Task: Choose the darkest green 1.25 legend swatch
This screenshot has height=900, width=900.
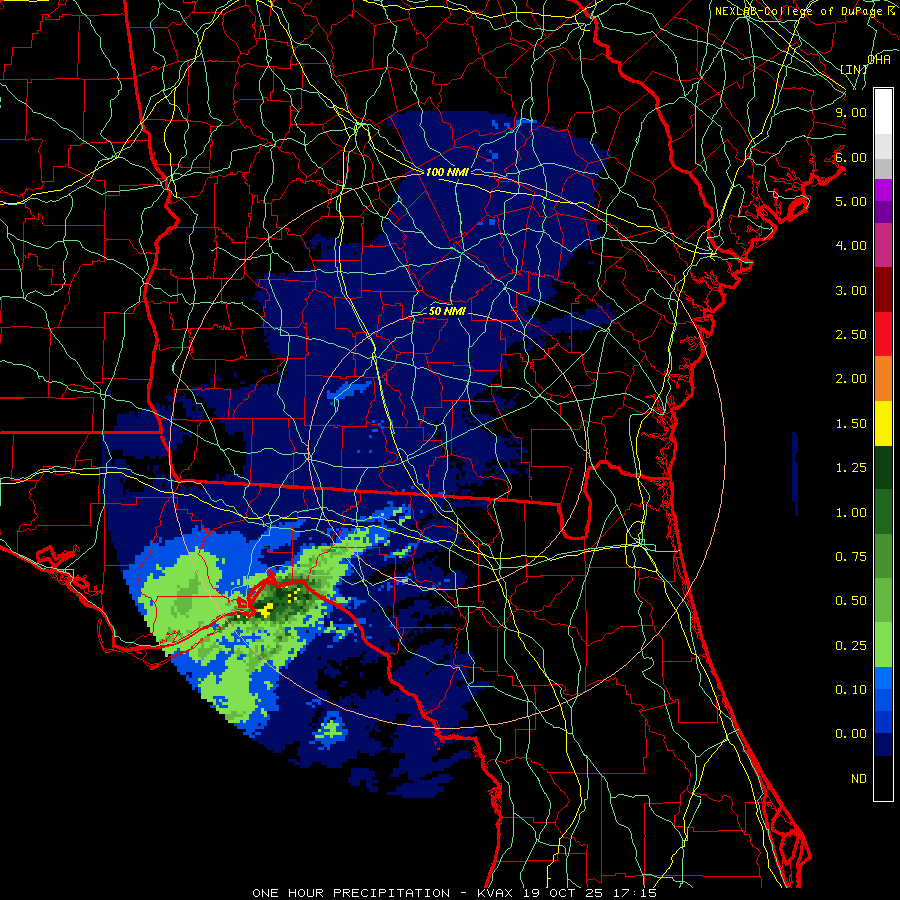Action: pyautogui.click(x=883, y=468)
